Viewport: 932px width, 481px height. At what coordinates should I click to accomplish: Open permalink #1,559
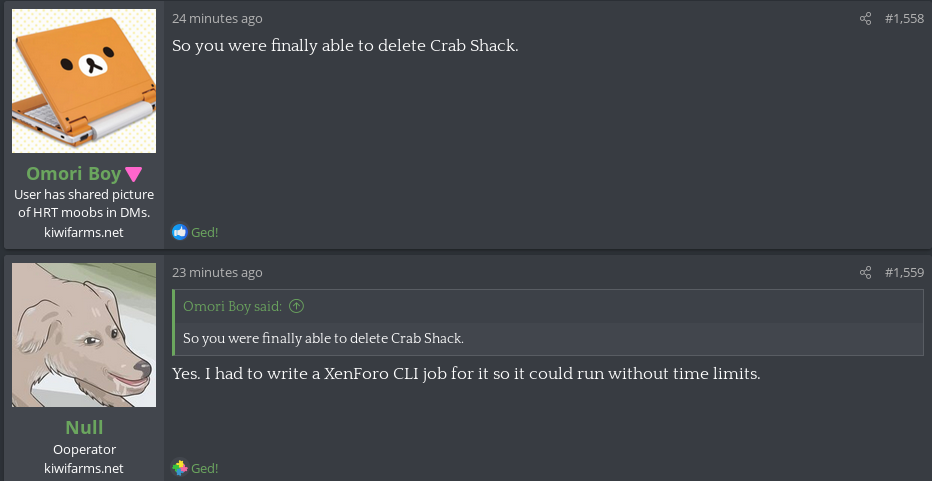pos(904,273)
